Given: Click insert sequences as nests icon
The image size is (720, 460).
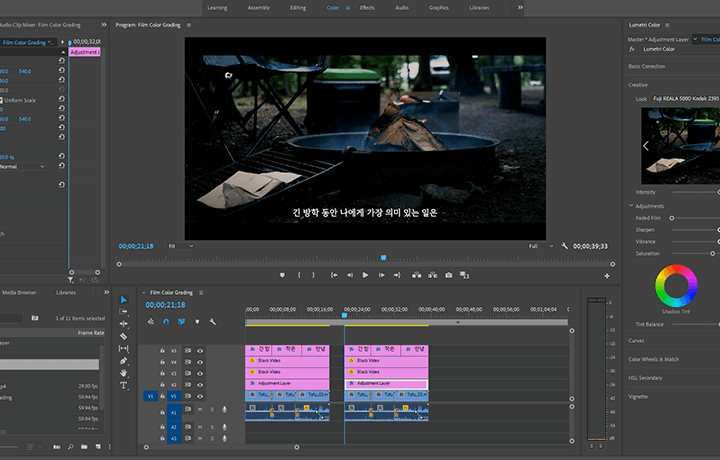Looking at the screenshot, I should (151, 322).
